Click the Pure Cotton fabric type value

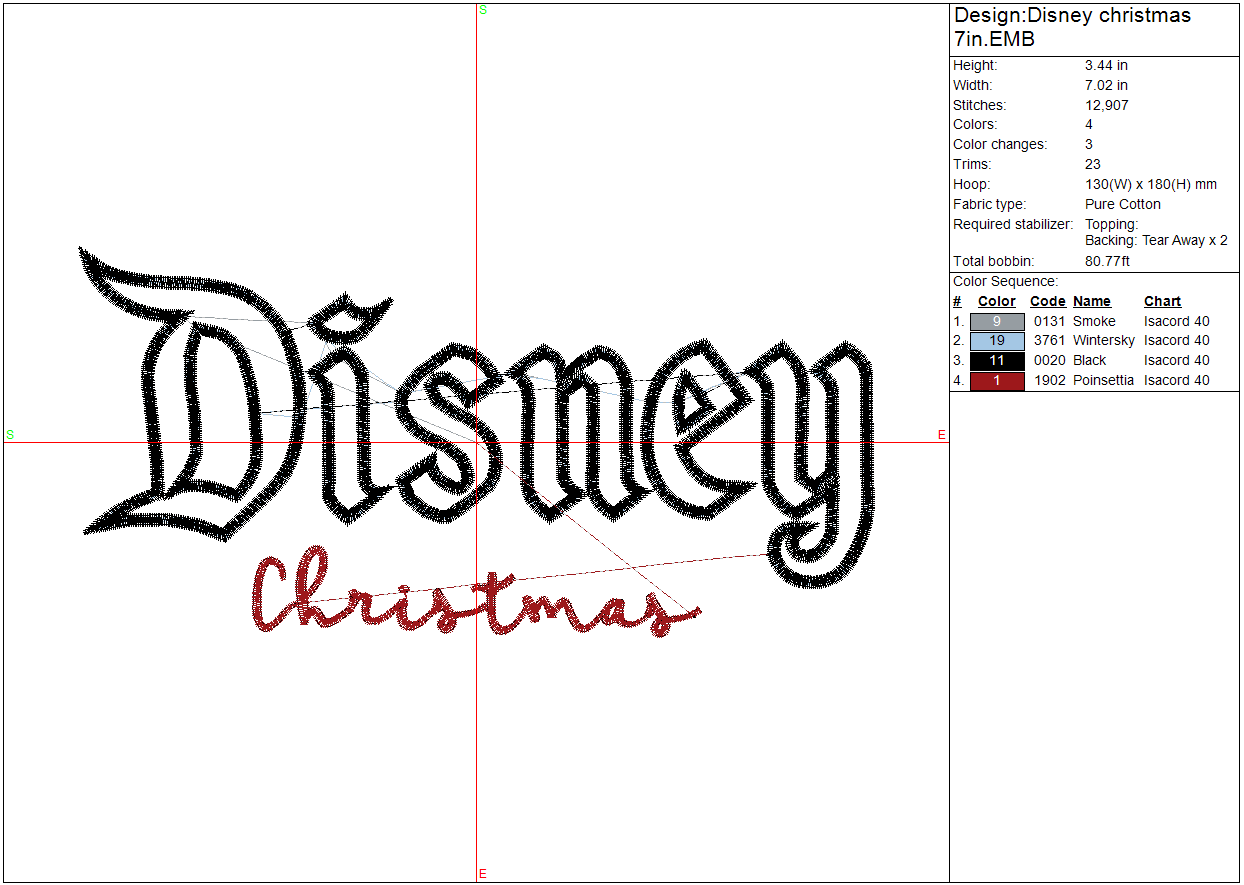(x=1122, y=205)
